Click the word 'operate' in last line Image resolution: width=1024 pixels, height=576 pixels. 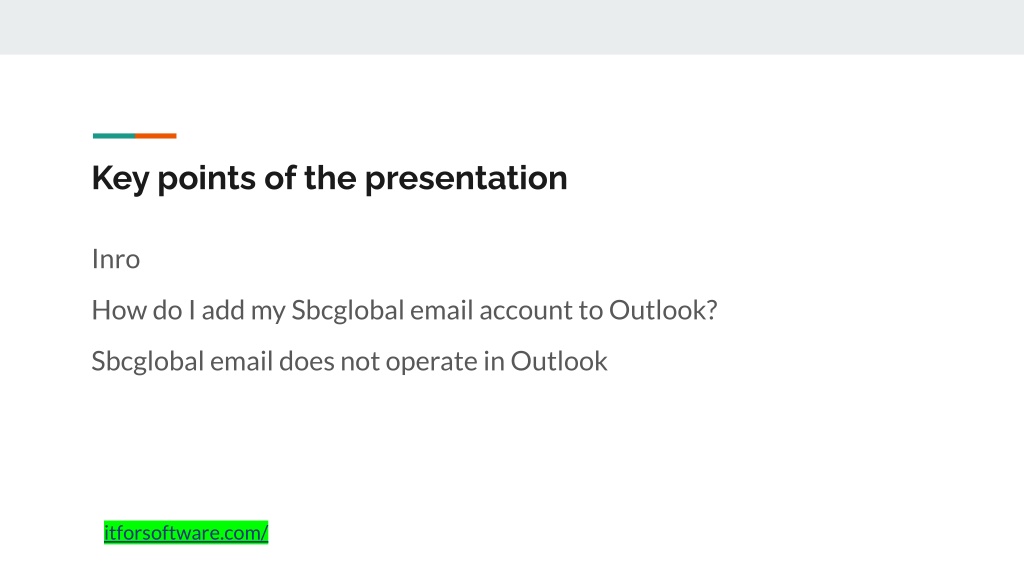point(432,362)
